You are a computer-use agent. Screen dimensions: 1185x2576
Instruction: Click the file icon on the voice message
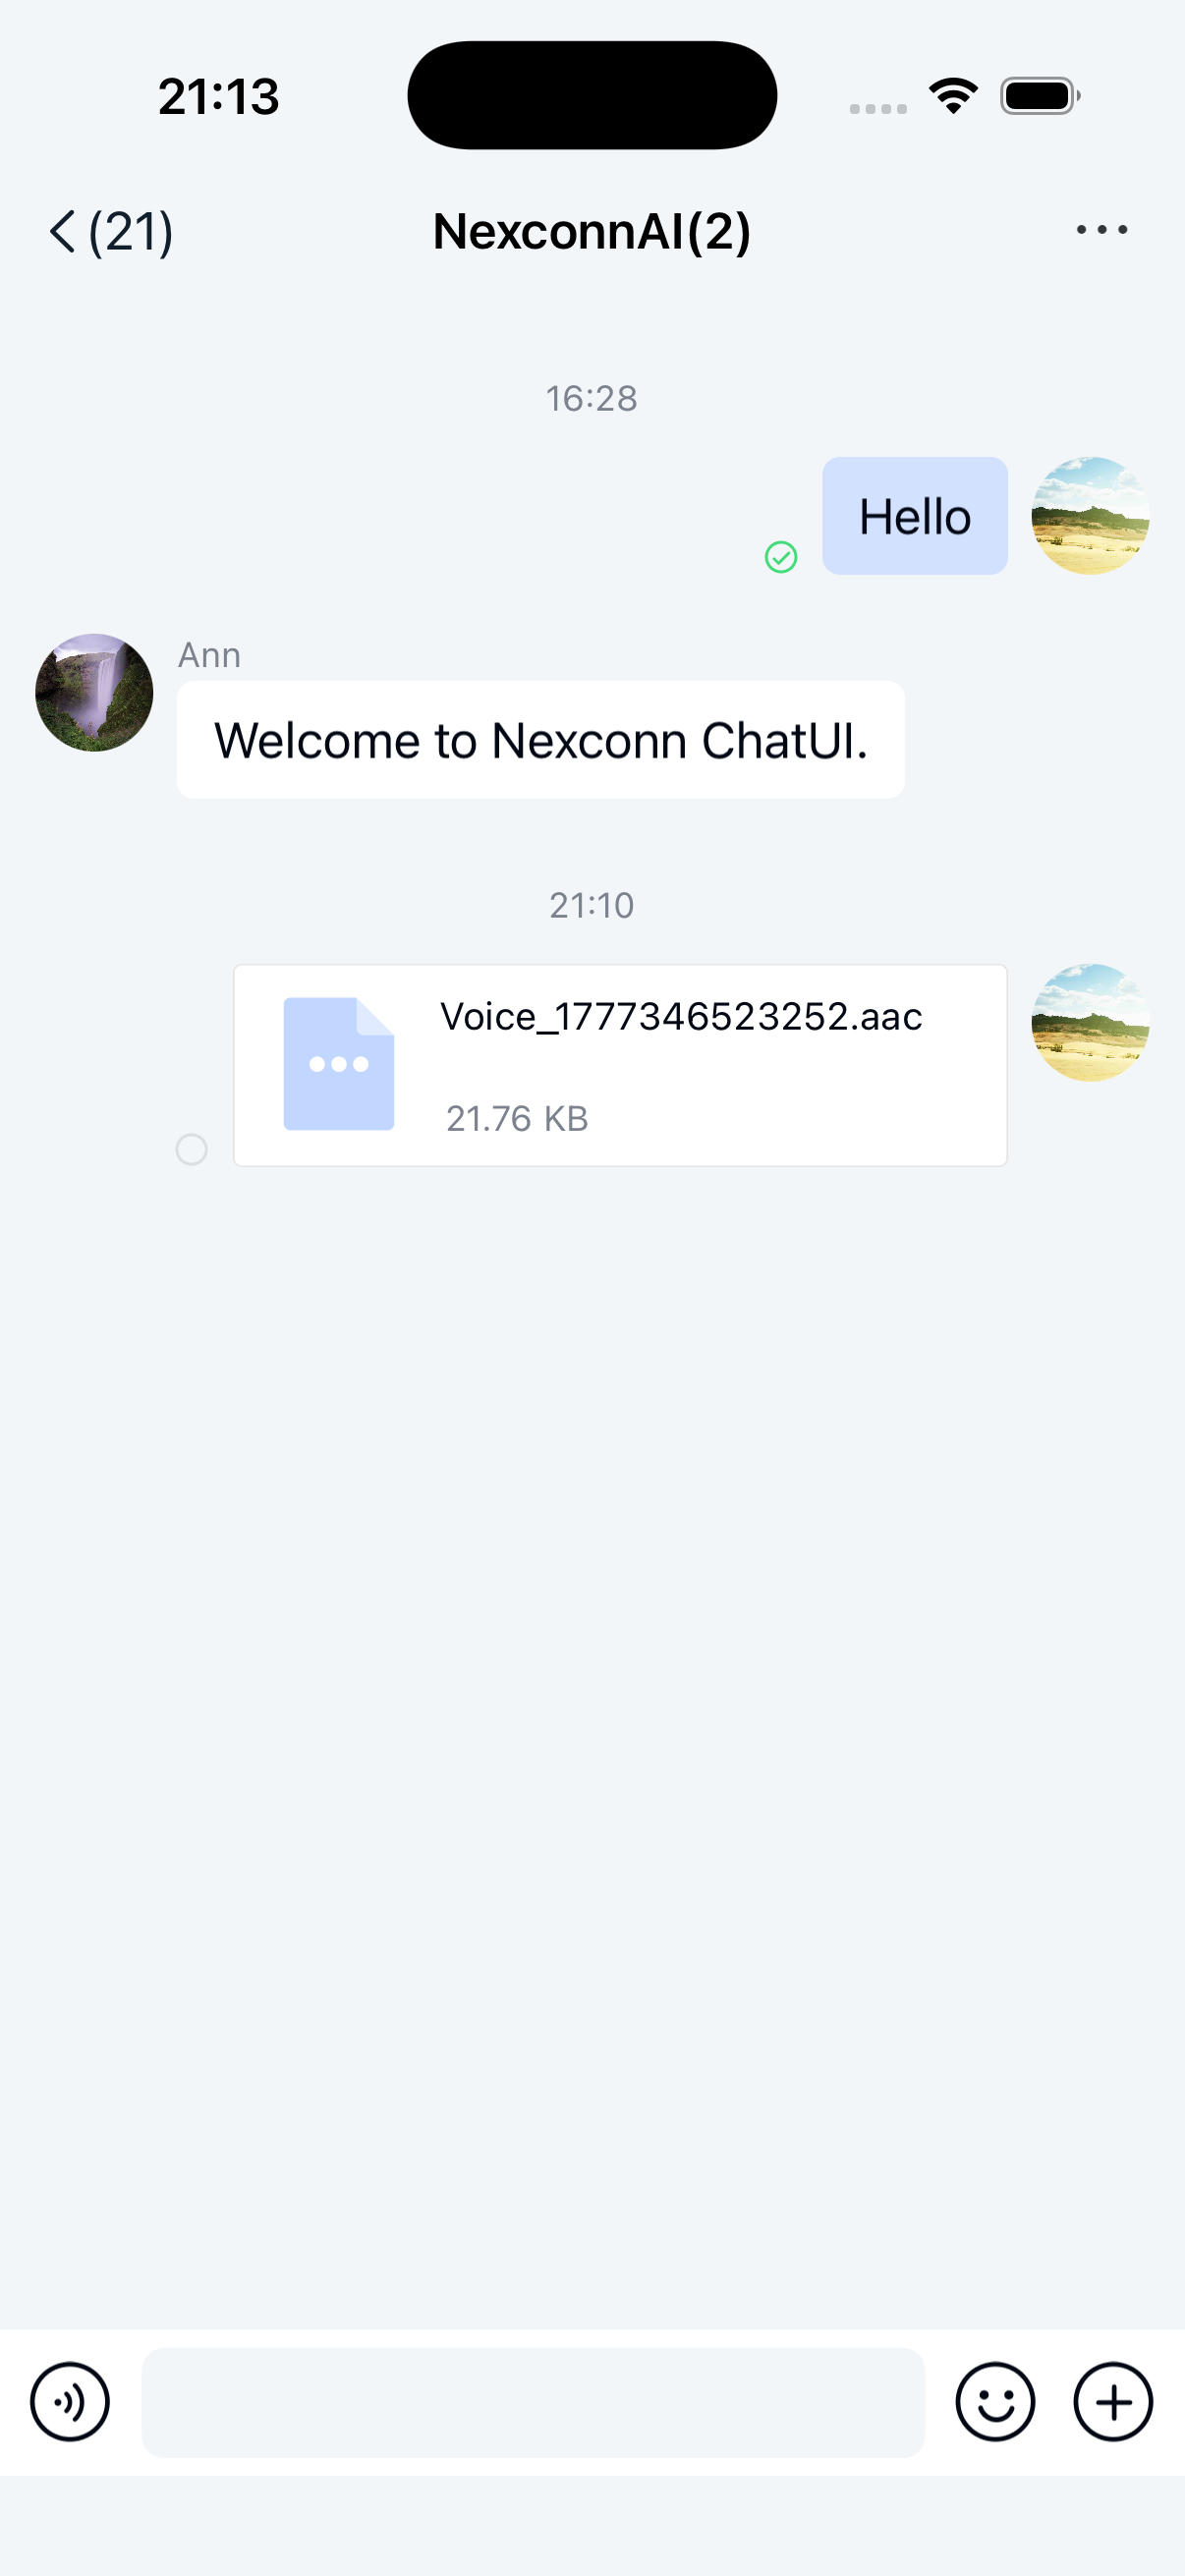(338, 1064)
